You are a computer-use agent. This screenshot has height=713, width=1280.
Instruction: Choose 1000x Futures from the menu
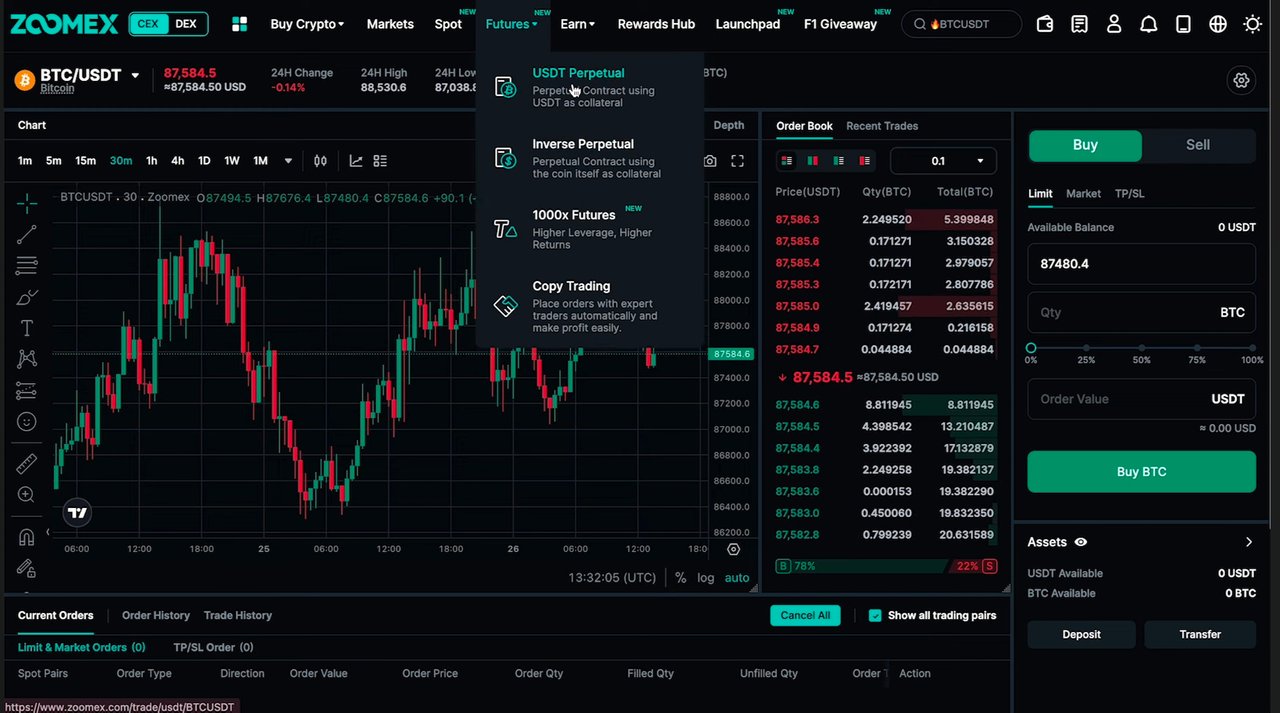tap(592, 229)
